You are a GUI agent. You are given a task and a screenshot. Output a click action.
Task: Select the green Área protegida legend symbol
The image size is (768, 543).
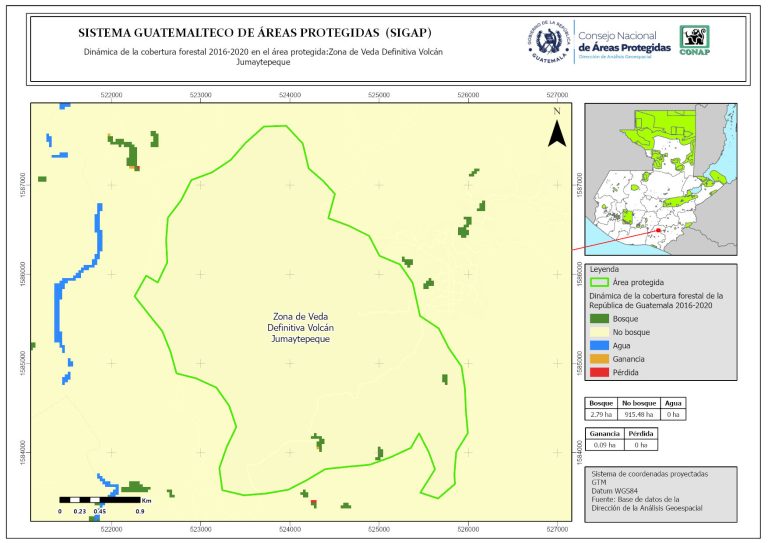click(599, 283)
